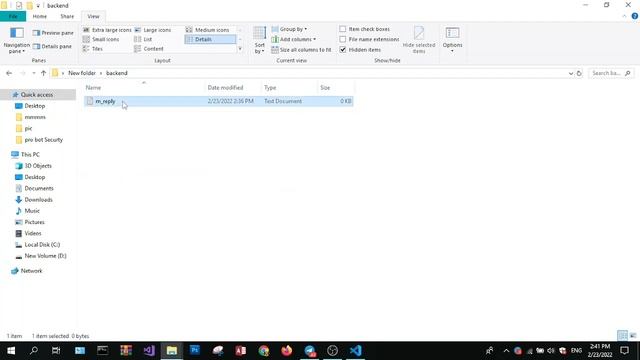640x360 pixels.
Task: Click Size all columns to fit
Action: 301,50
